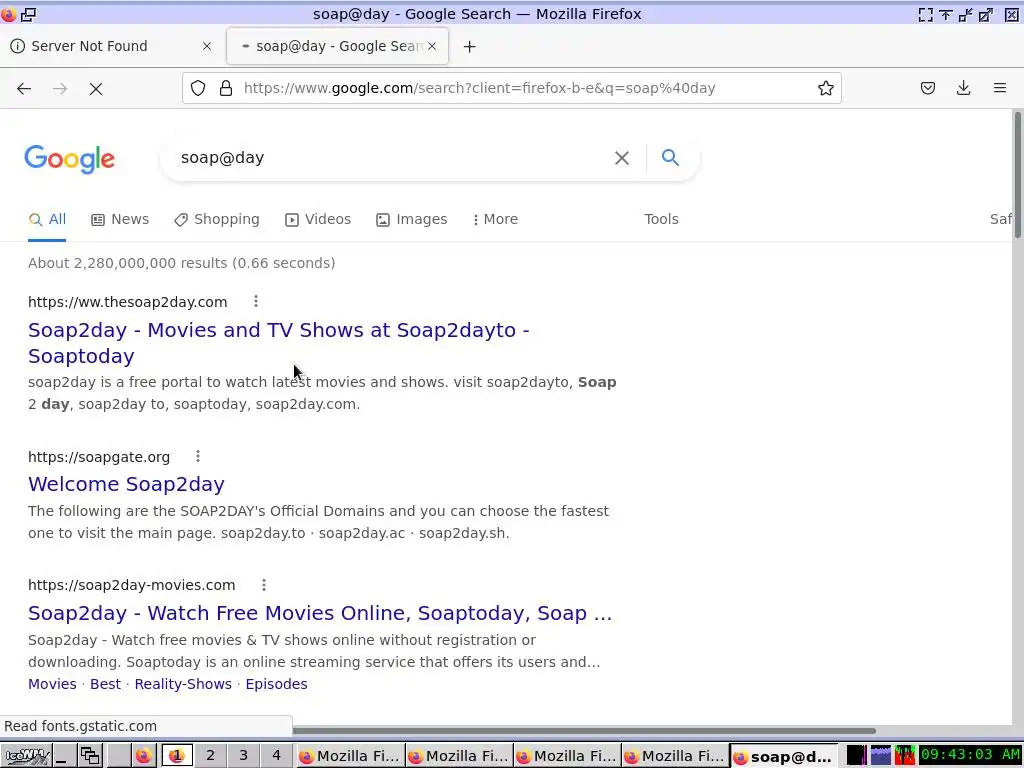Image resolution: width=1024 pixels, height=768 pixels.
Task: Open options dots beside ww.thesoap2day.com result
Action: (256, 301)
